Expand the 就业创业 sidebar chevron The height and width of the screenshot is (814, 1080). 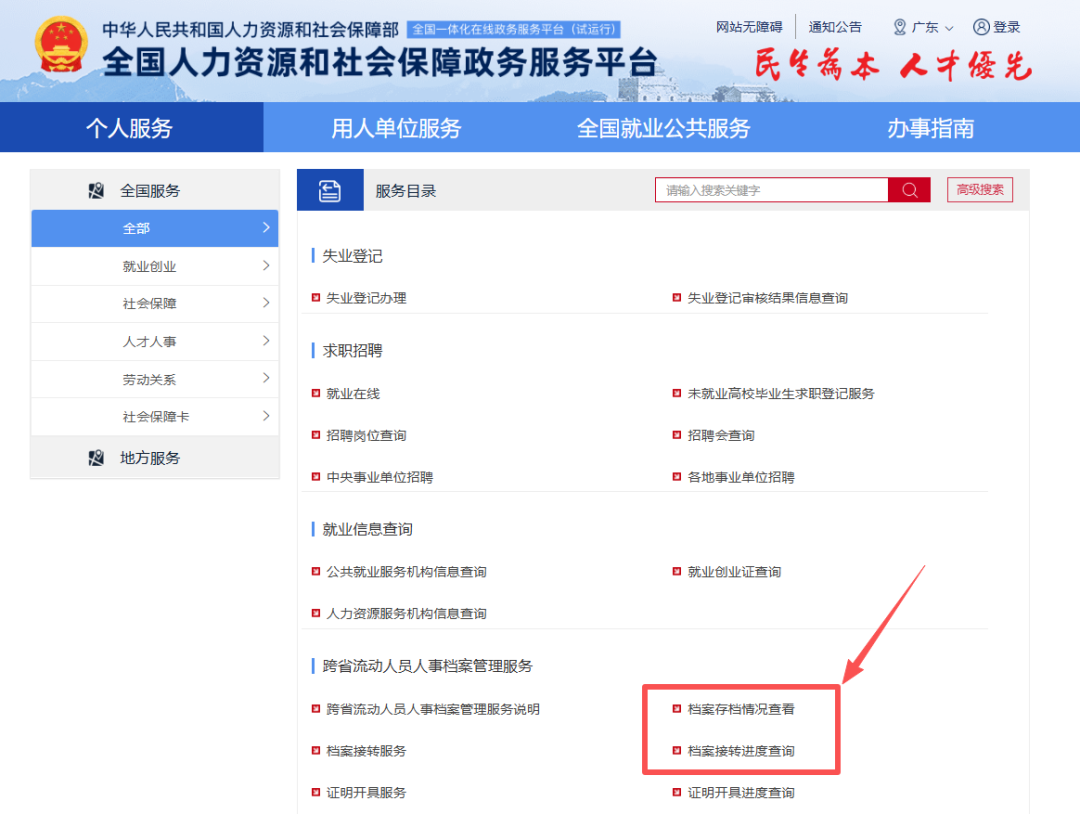tap(266, 266)
